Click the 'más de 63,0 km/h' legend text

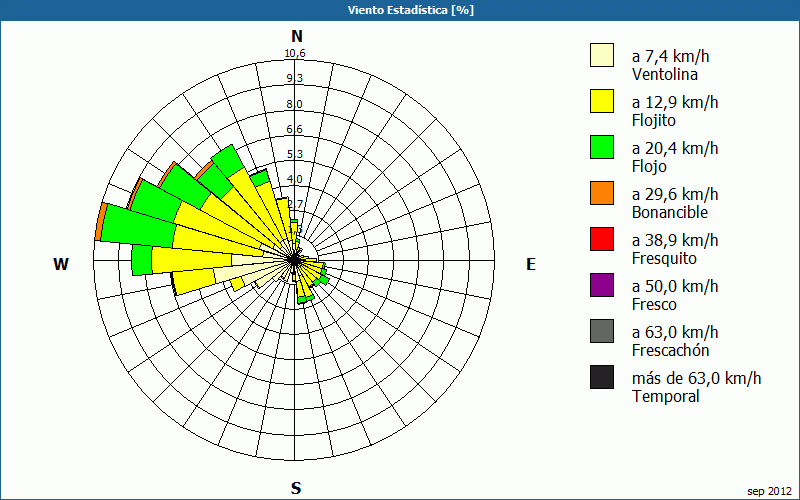click(696, 378)
